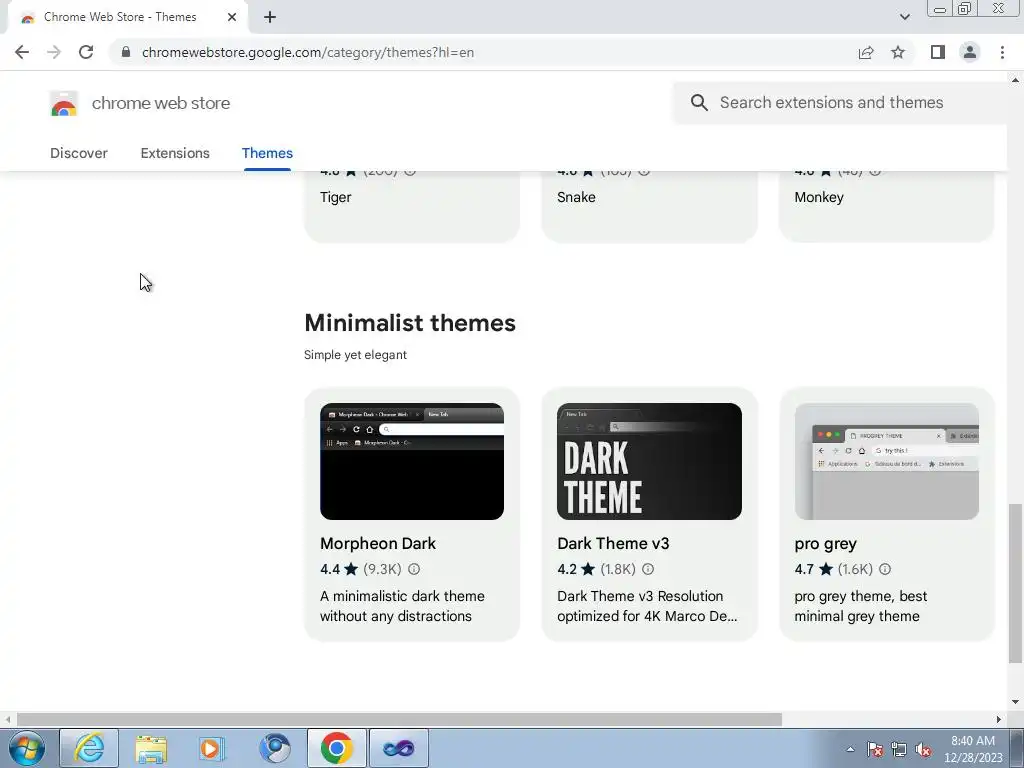Open a new tab

pyautogui.click(x=270, y=17)
